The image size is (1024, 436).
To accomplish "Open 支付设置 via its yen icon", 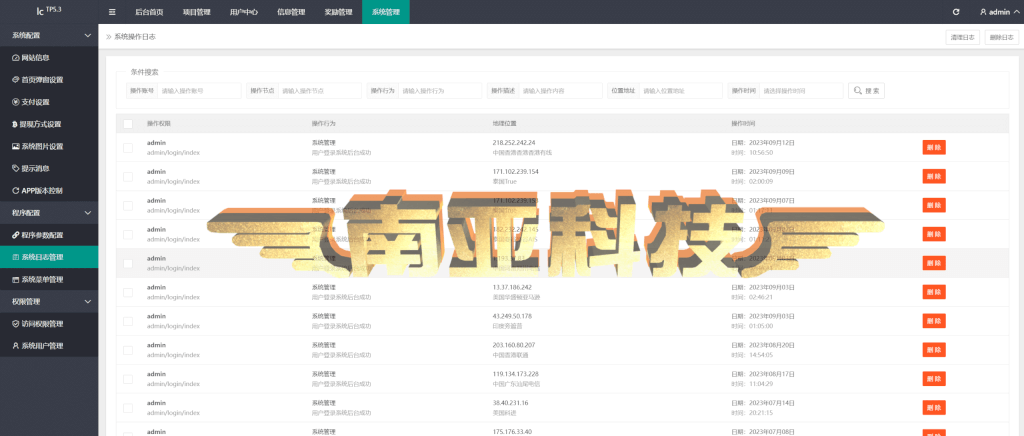I will [16, 102].
